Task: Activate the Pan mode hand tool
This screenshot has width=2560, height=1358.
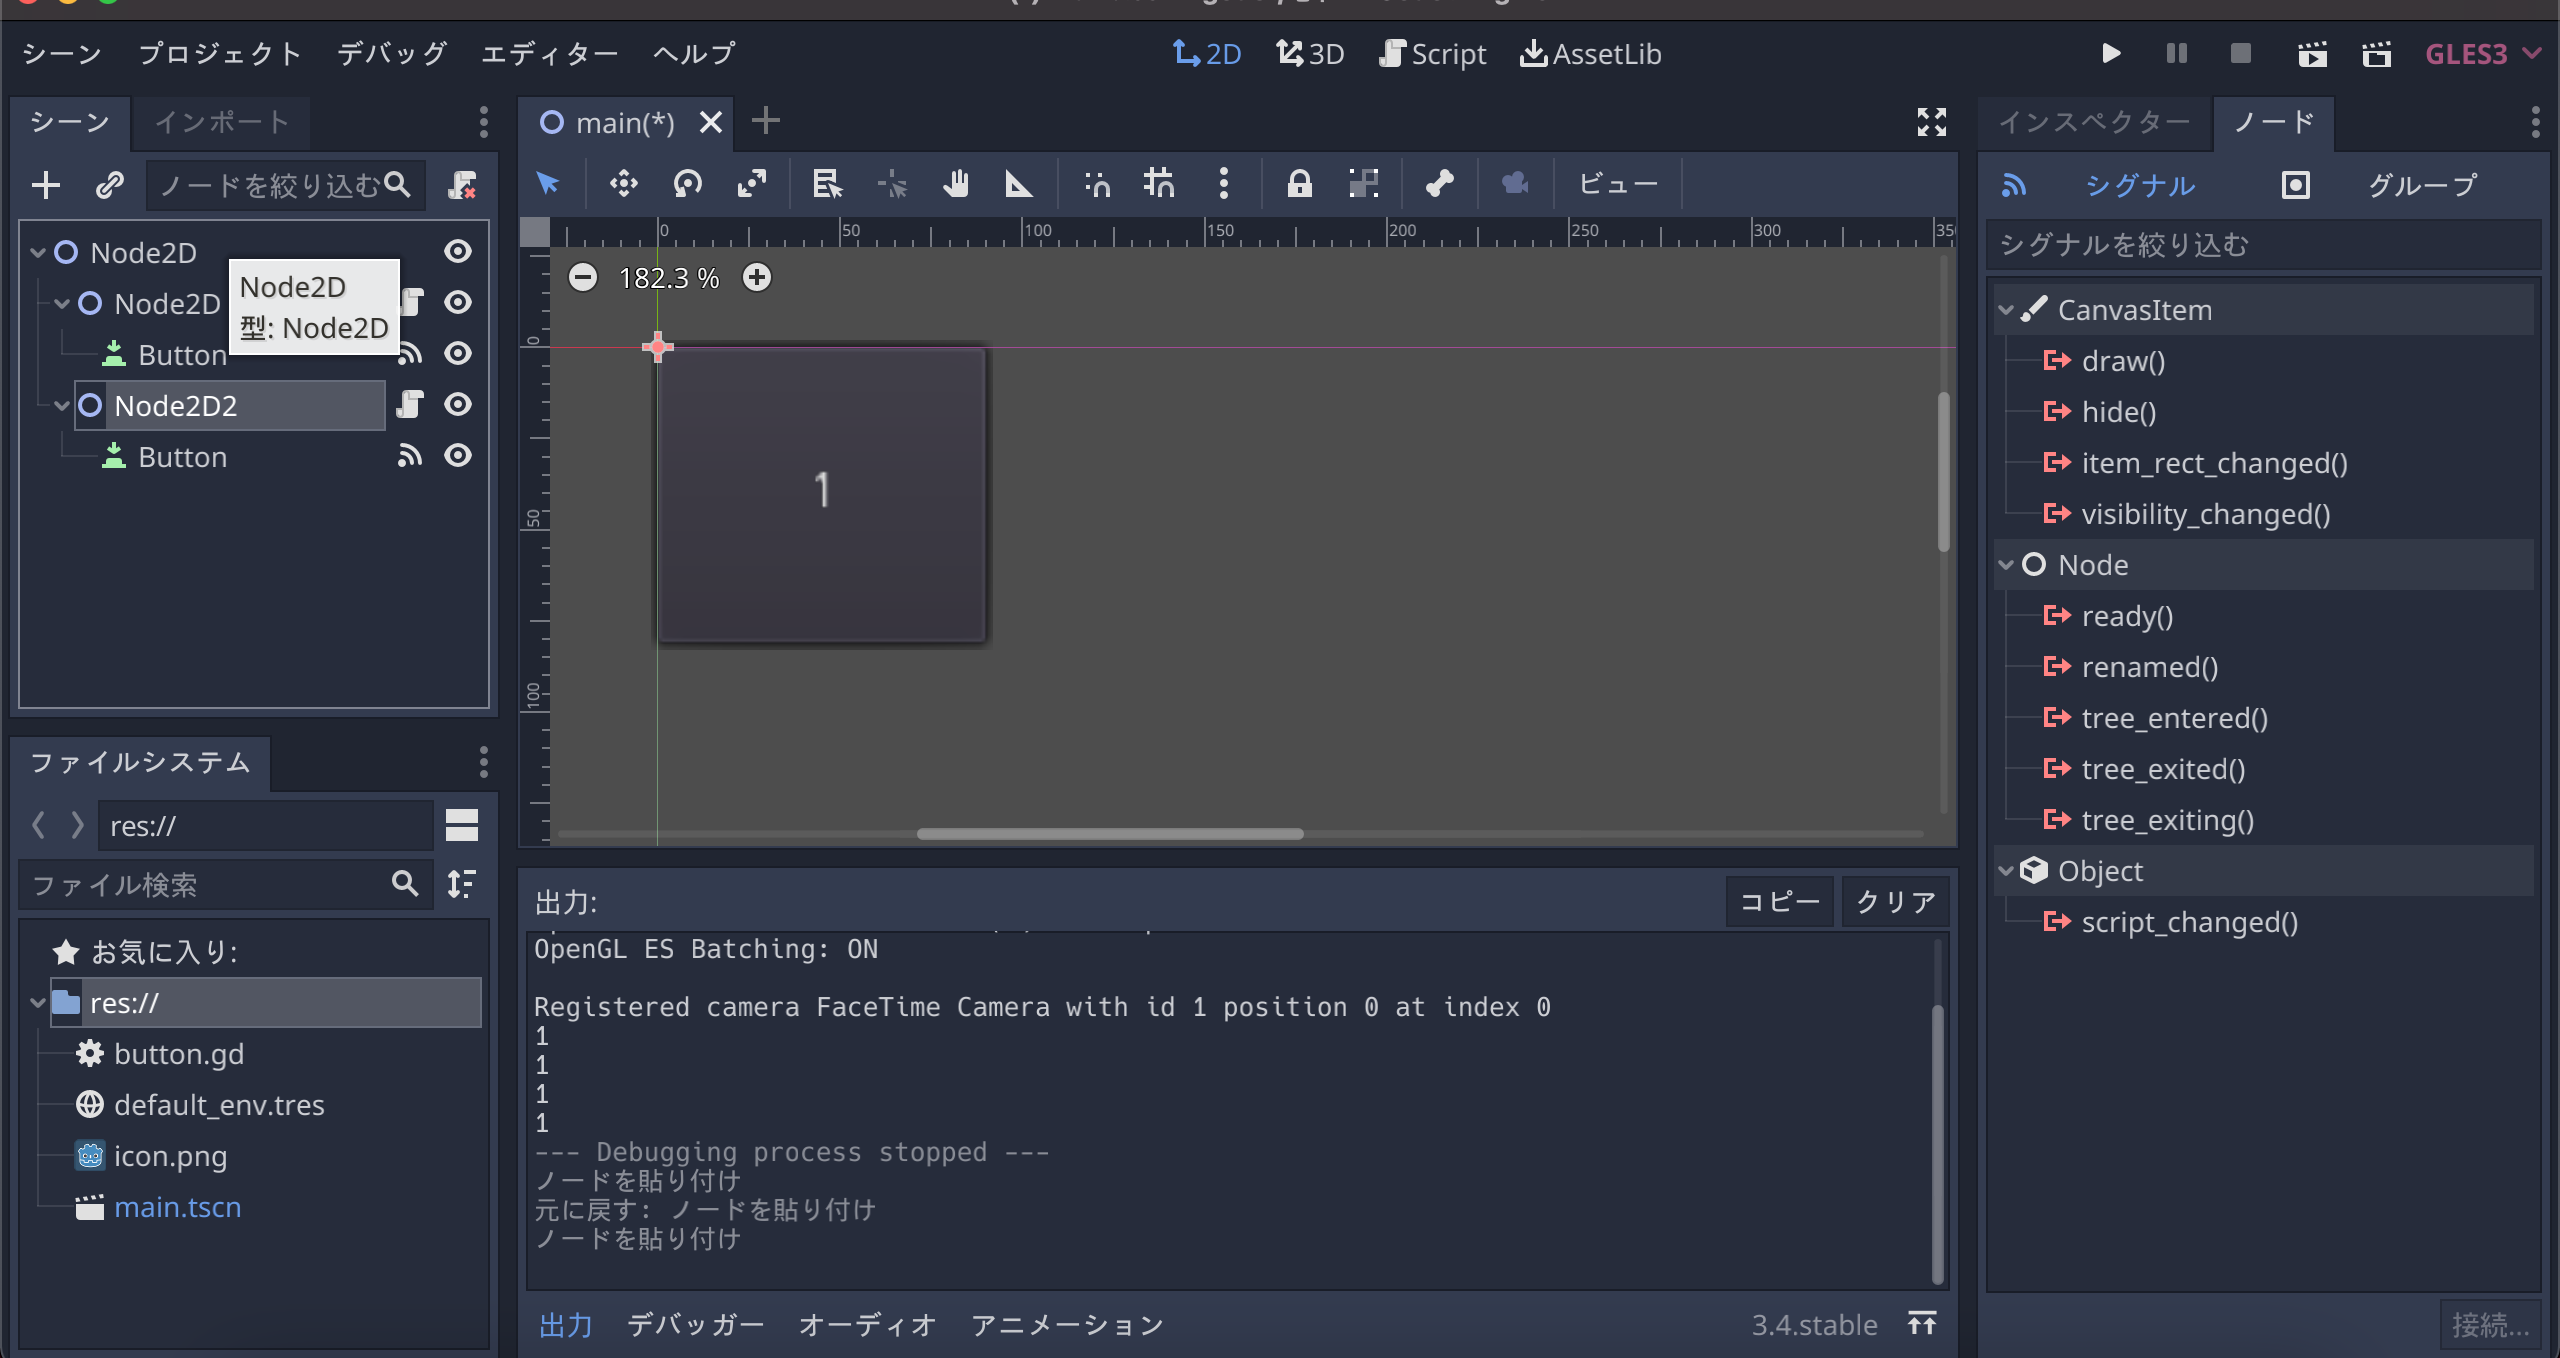Action: [956, 183]
